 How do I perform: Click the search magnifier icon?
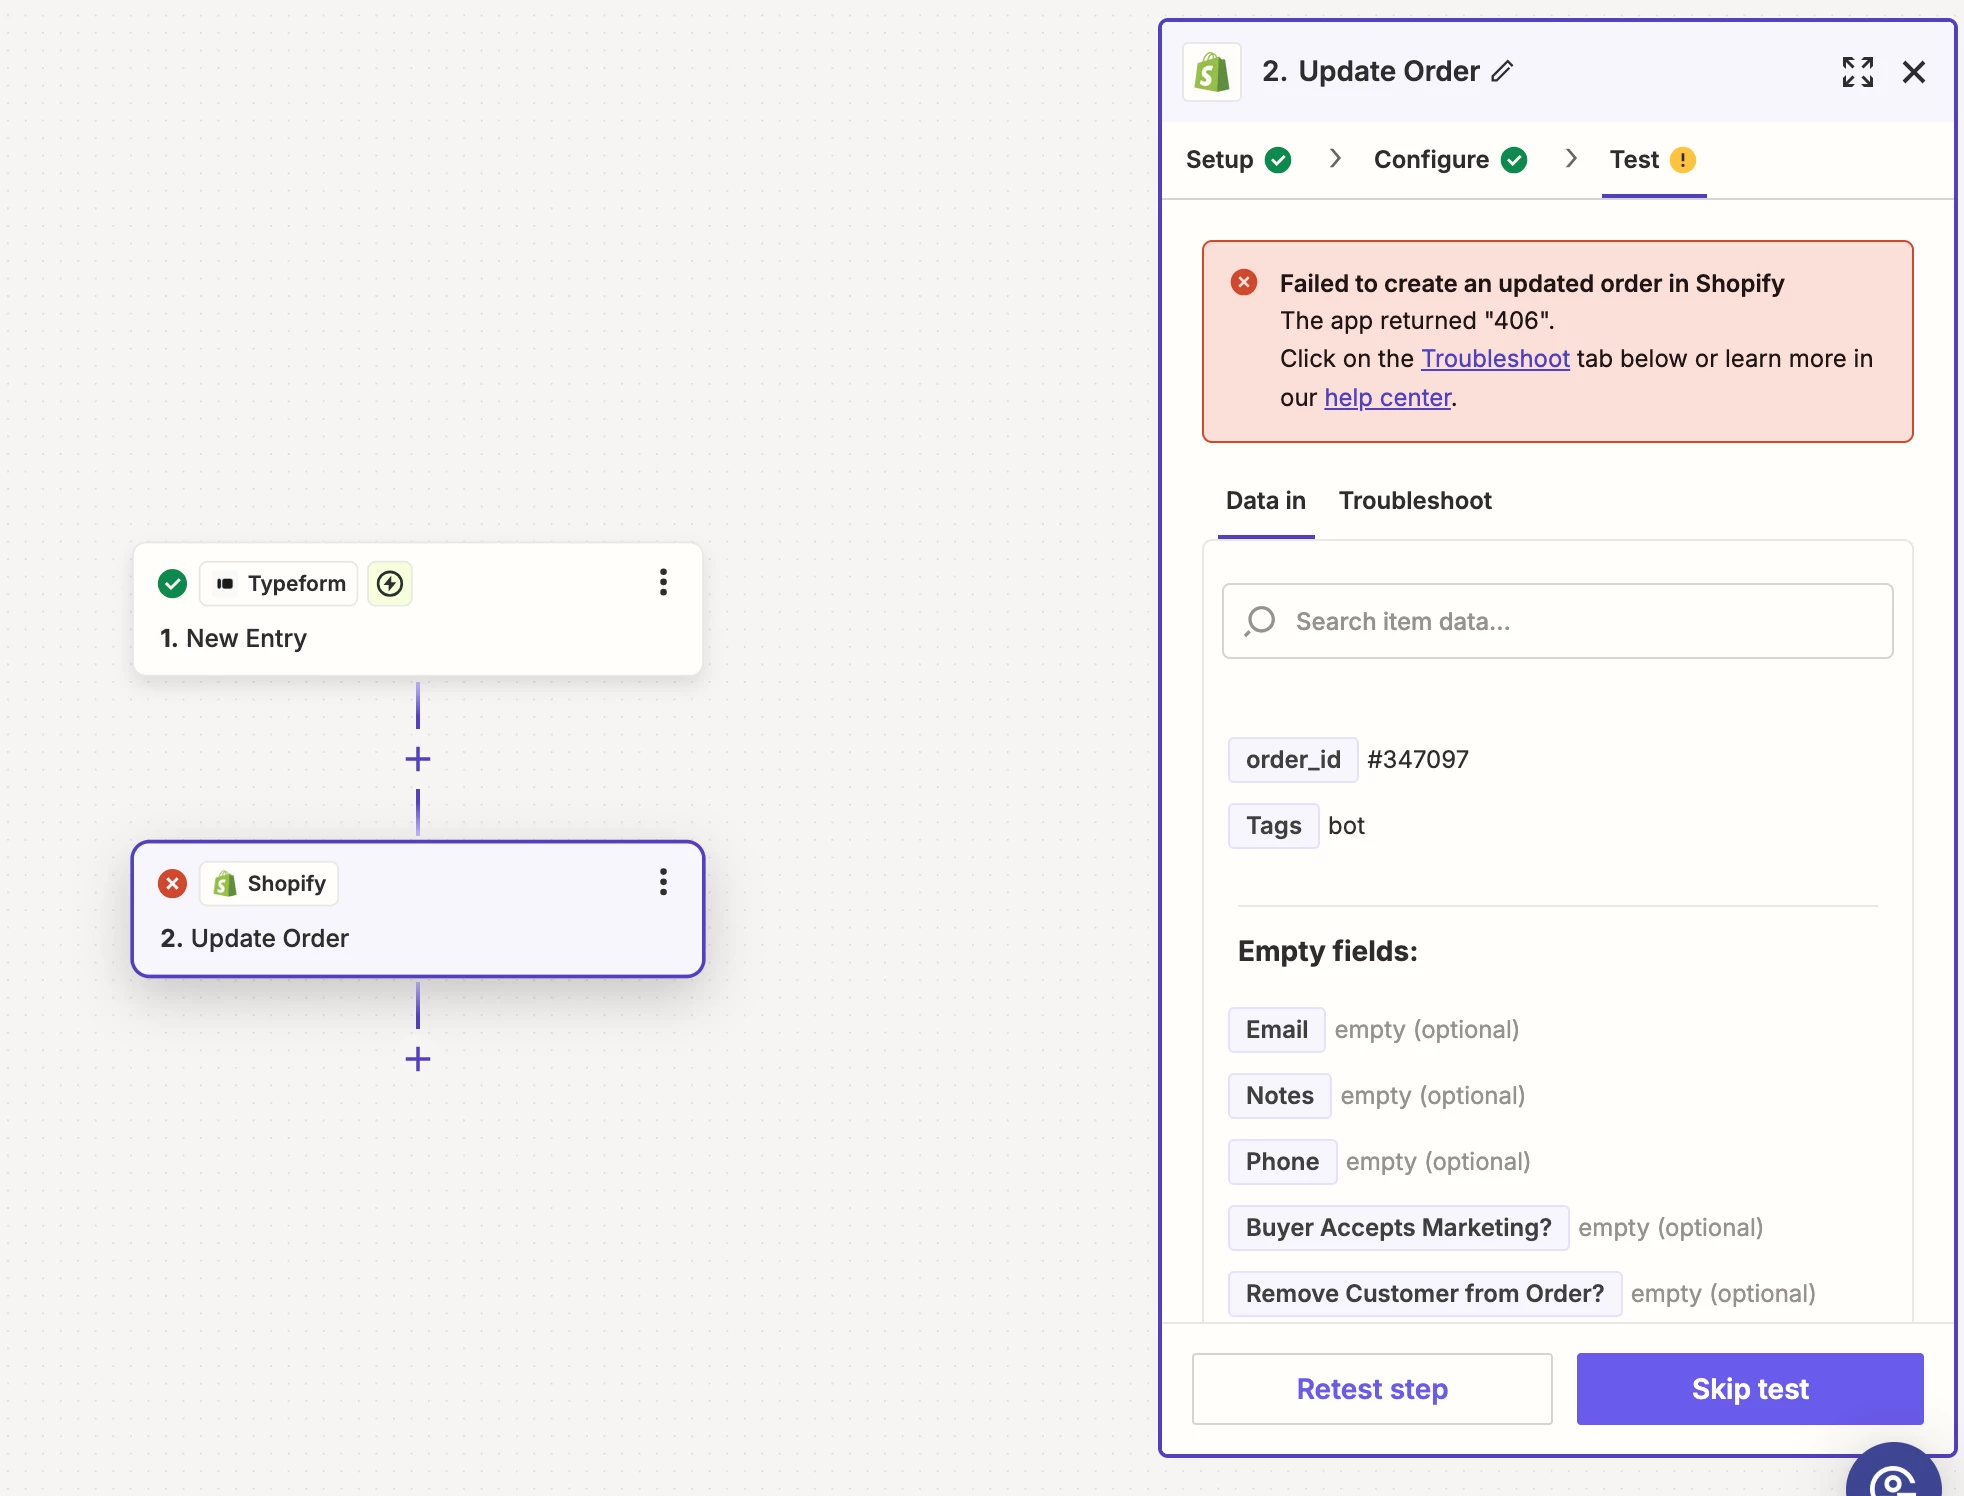1260,621
